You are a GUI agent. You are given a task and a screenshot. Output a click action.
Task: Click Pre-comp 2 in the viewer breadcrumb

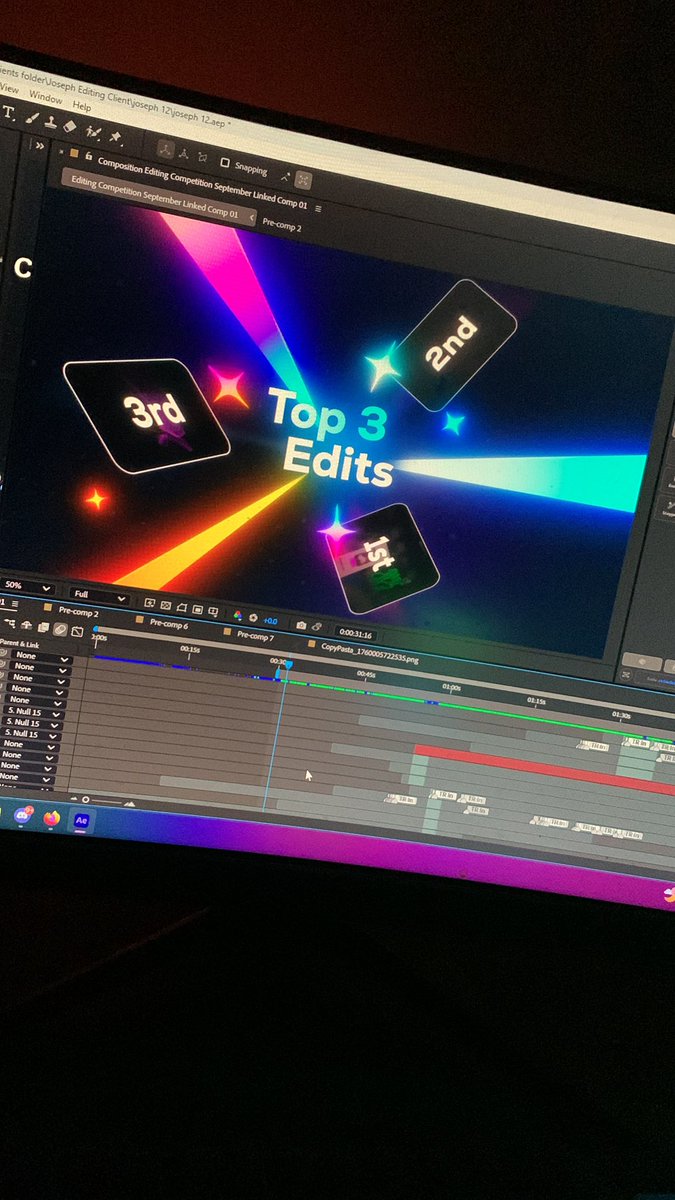[x=282, y=224]
